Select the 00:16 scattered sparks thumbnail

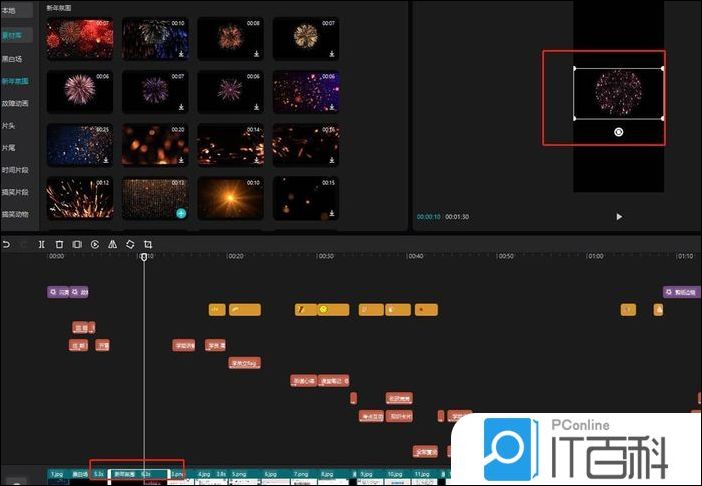click(x=305, y=145)
